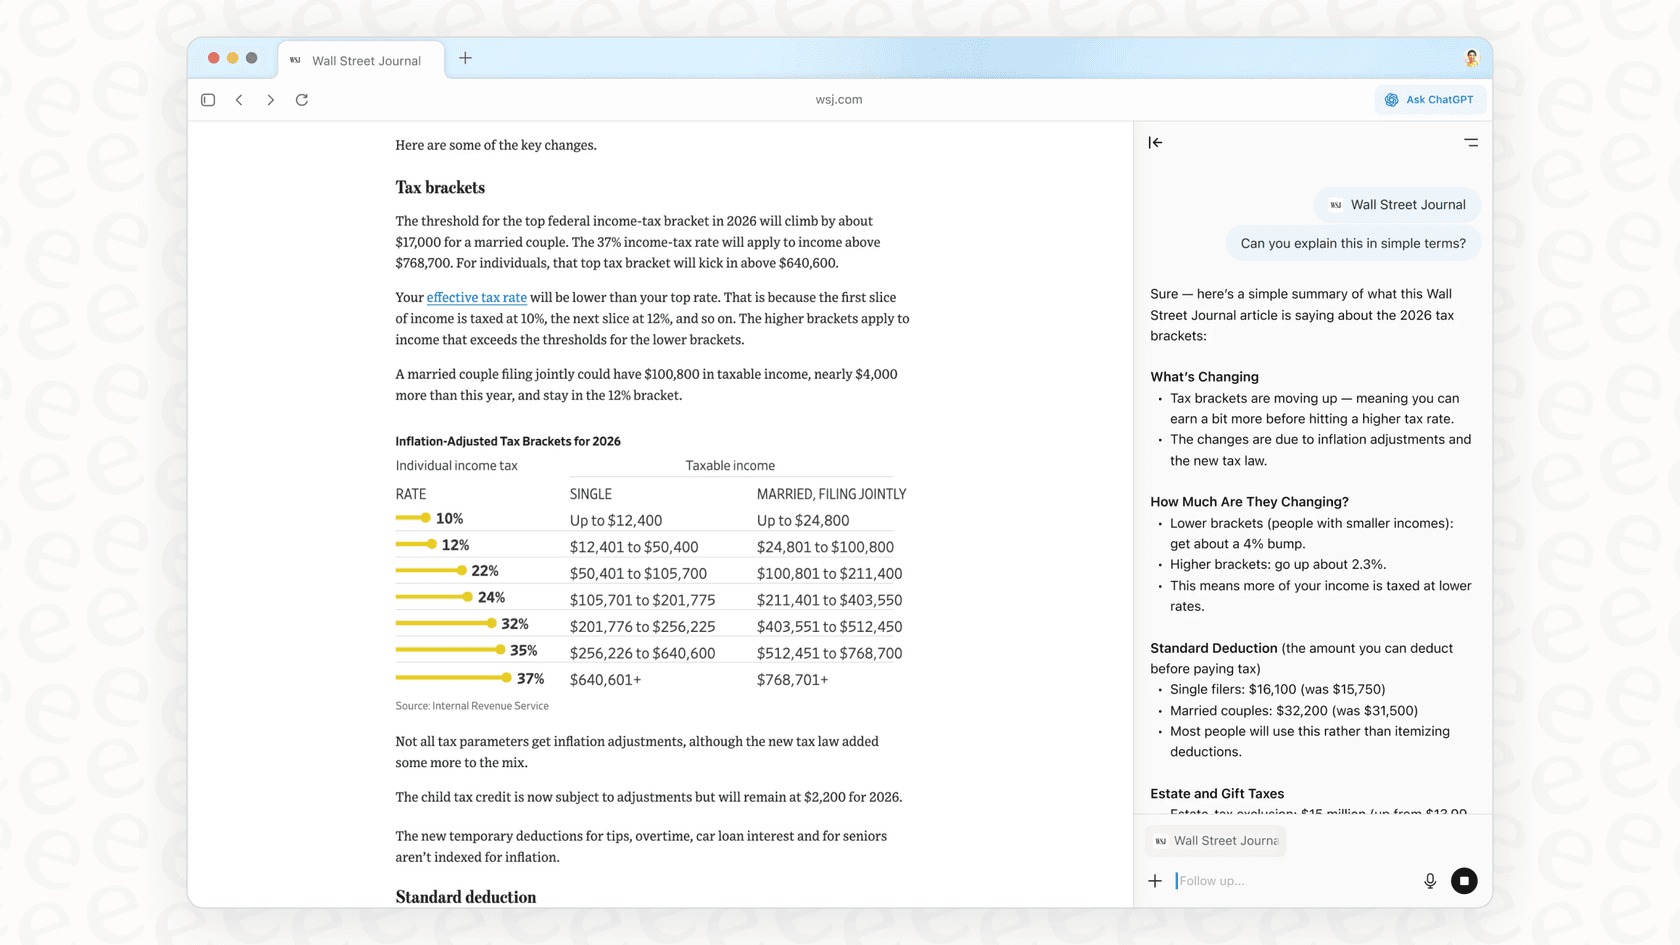
Task: Click the back navigation arrow
Action: [x=239, y=99]
